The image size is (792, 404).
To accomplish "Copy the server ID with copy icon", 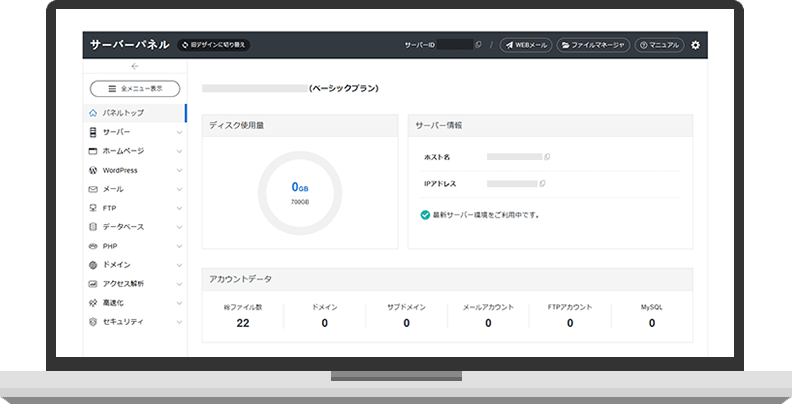I will (478, 45).
